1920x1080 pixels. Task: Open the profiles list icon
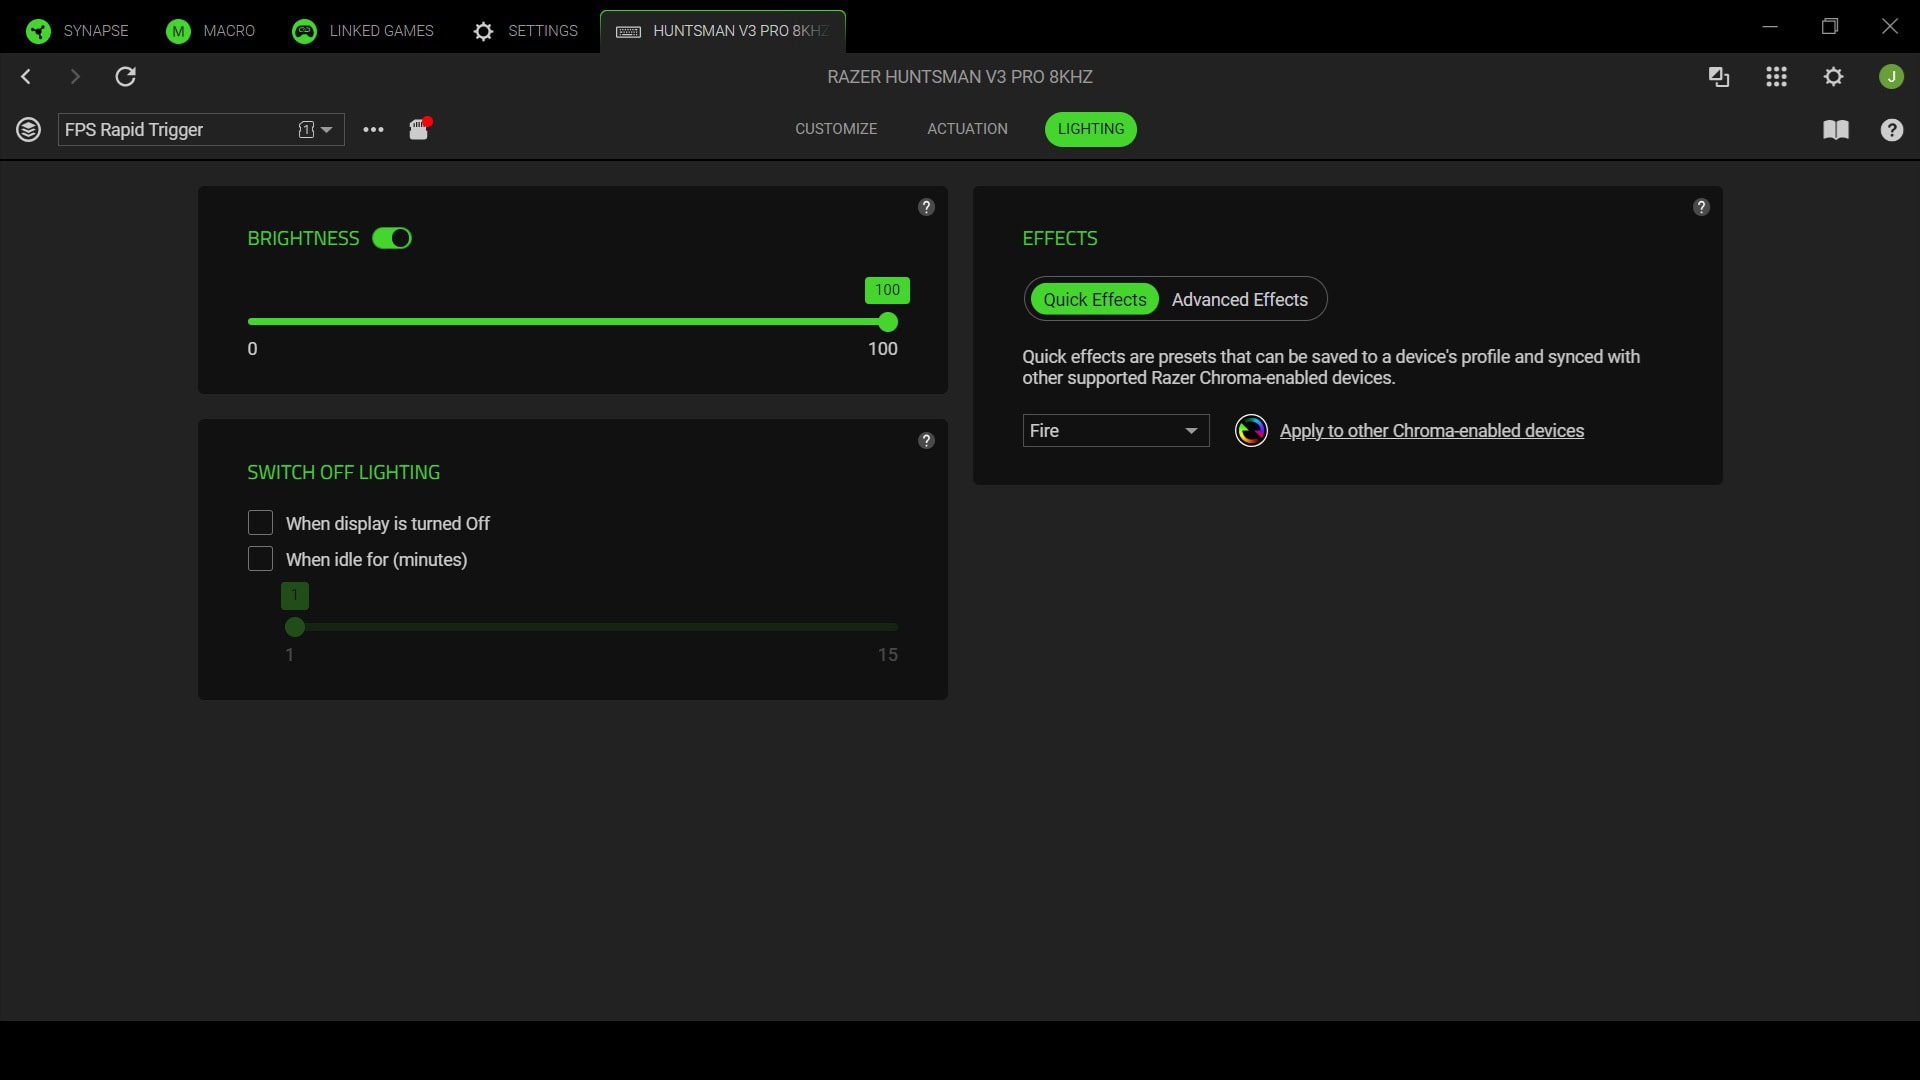pyautogui.click(x=27, y=129)
